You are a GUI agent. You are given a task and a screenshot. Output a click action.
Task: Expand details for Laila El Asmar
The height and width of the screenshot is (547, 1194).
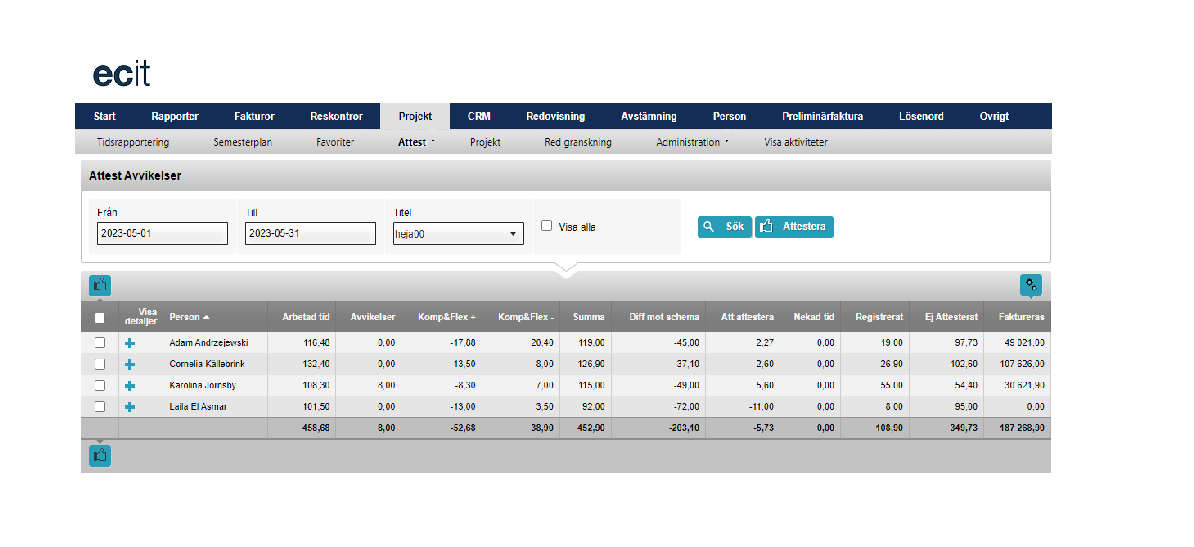tap(130, 407)
